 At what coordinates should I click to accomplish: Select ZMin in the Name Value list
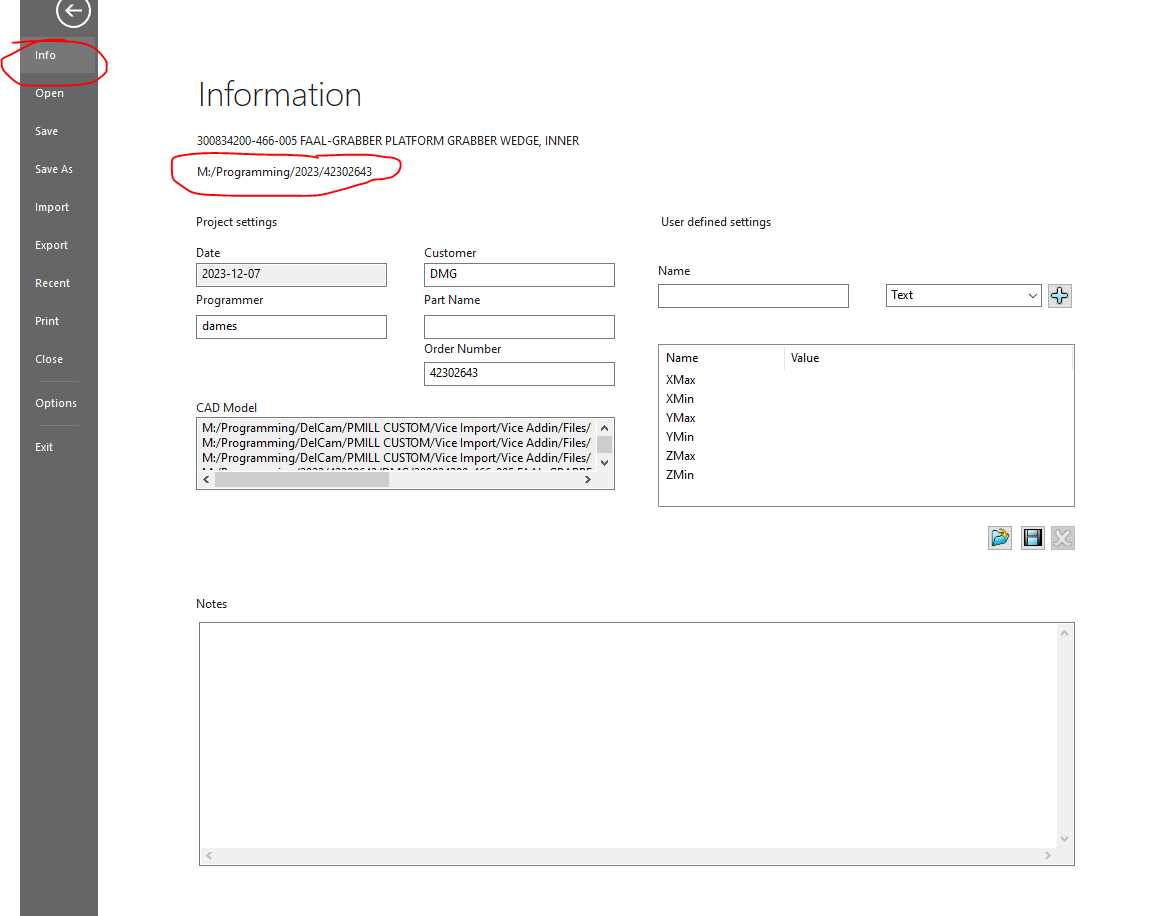[680, 475]
